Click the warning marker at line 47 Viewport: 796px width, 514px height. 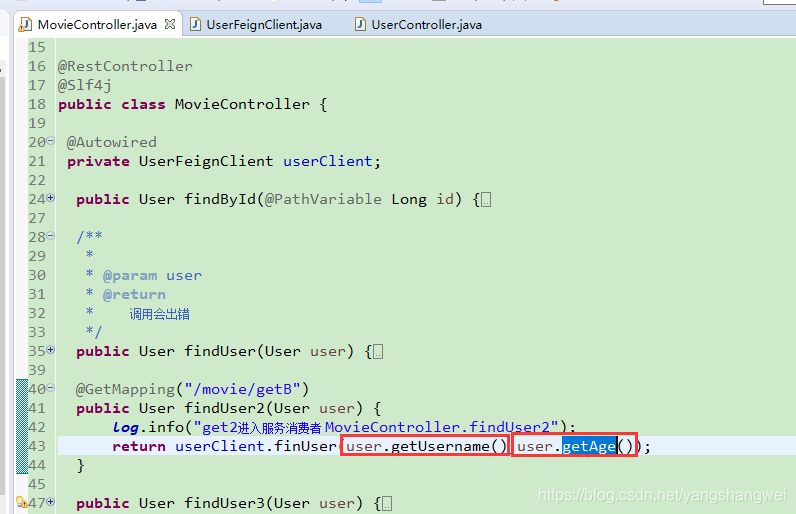tap(19, 502)
